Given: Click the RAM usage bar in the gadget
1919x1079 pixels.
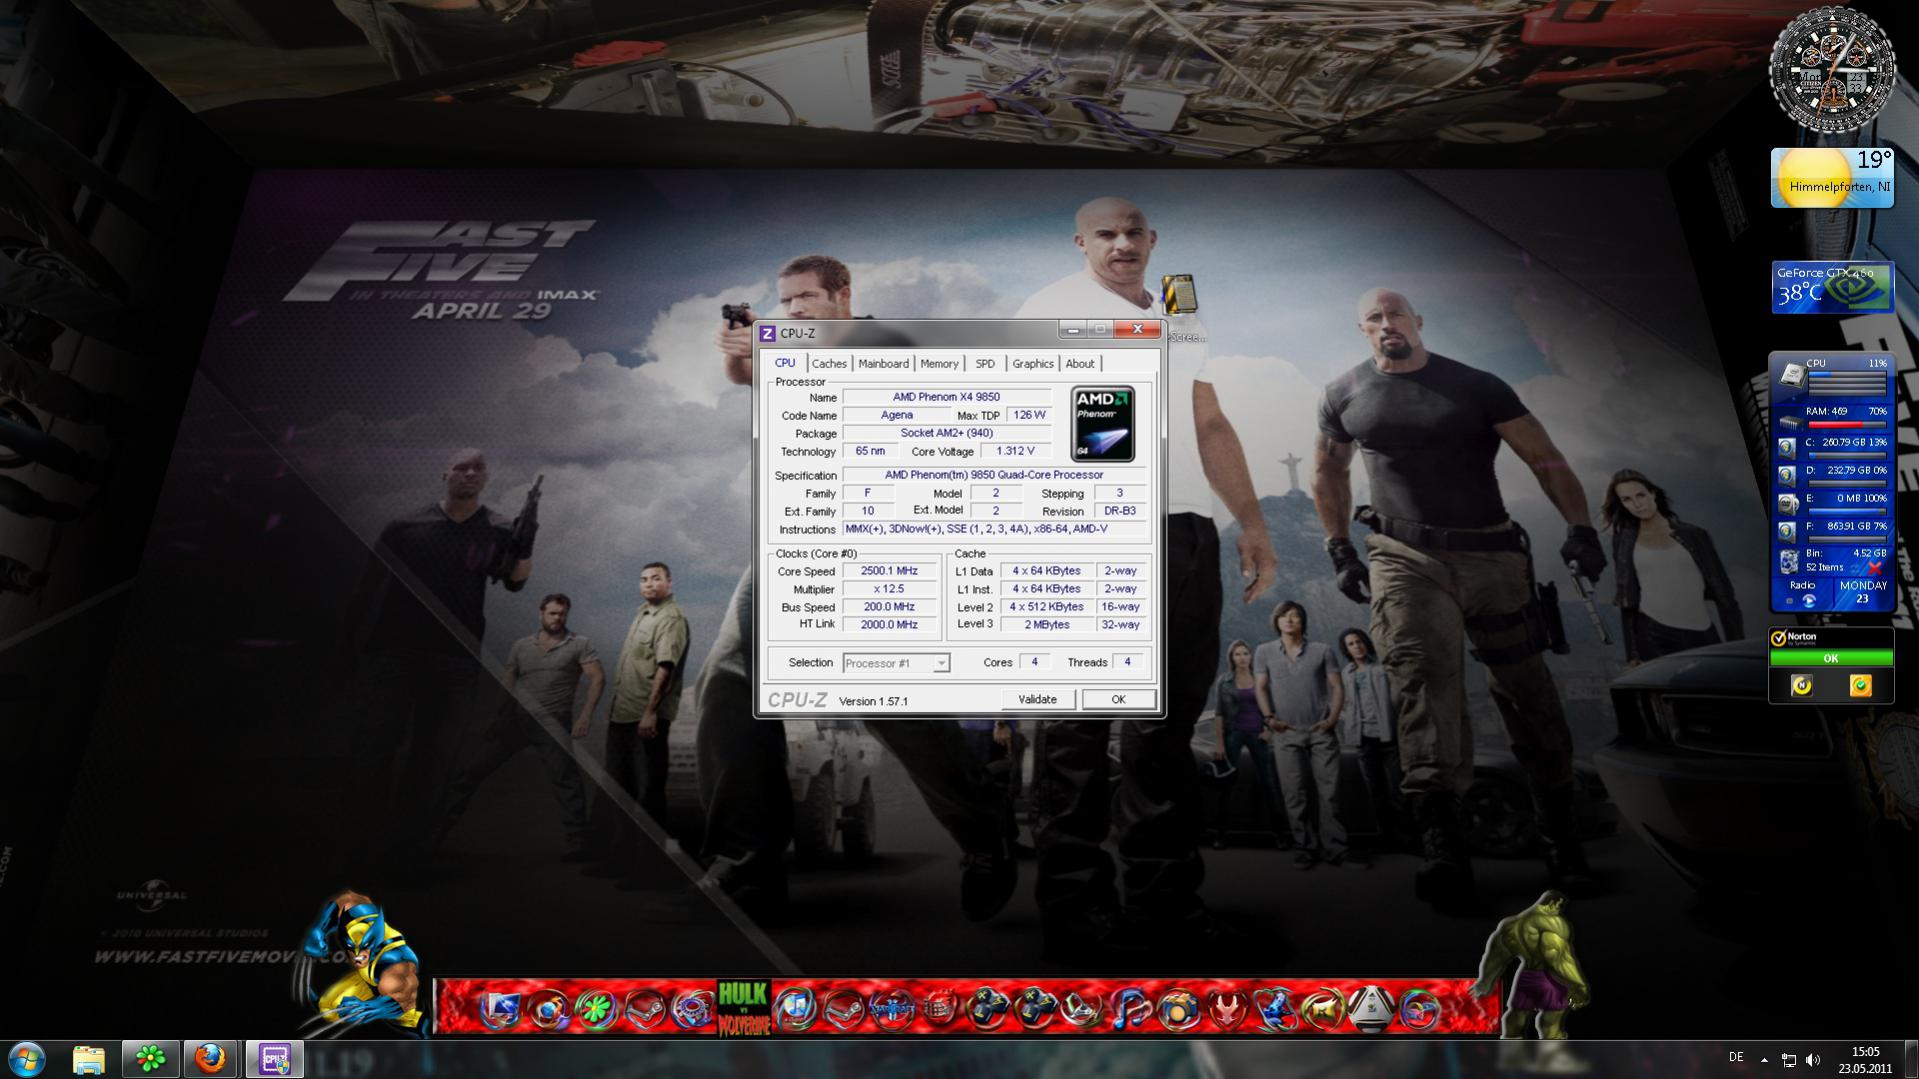Looking at the screenshot, I should coord(1847,425).
